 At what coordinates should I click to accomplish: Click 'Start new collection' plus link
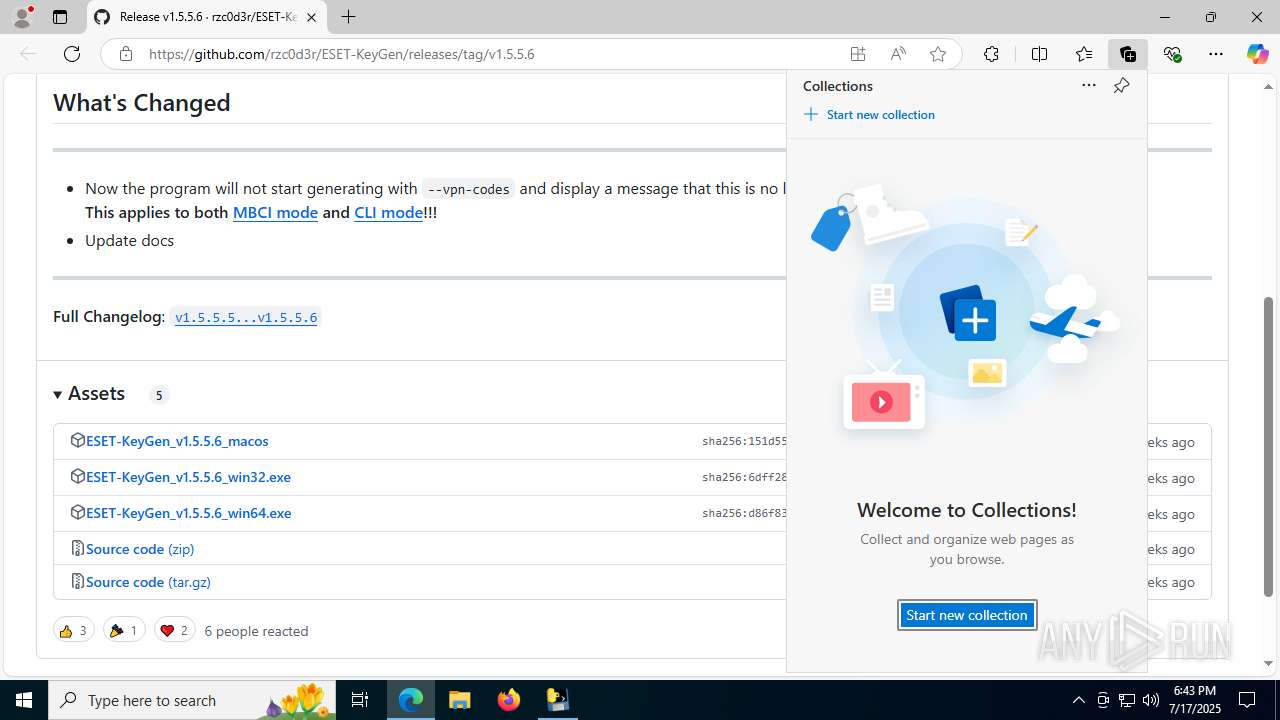click(869, 115)
